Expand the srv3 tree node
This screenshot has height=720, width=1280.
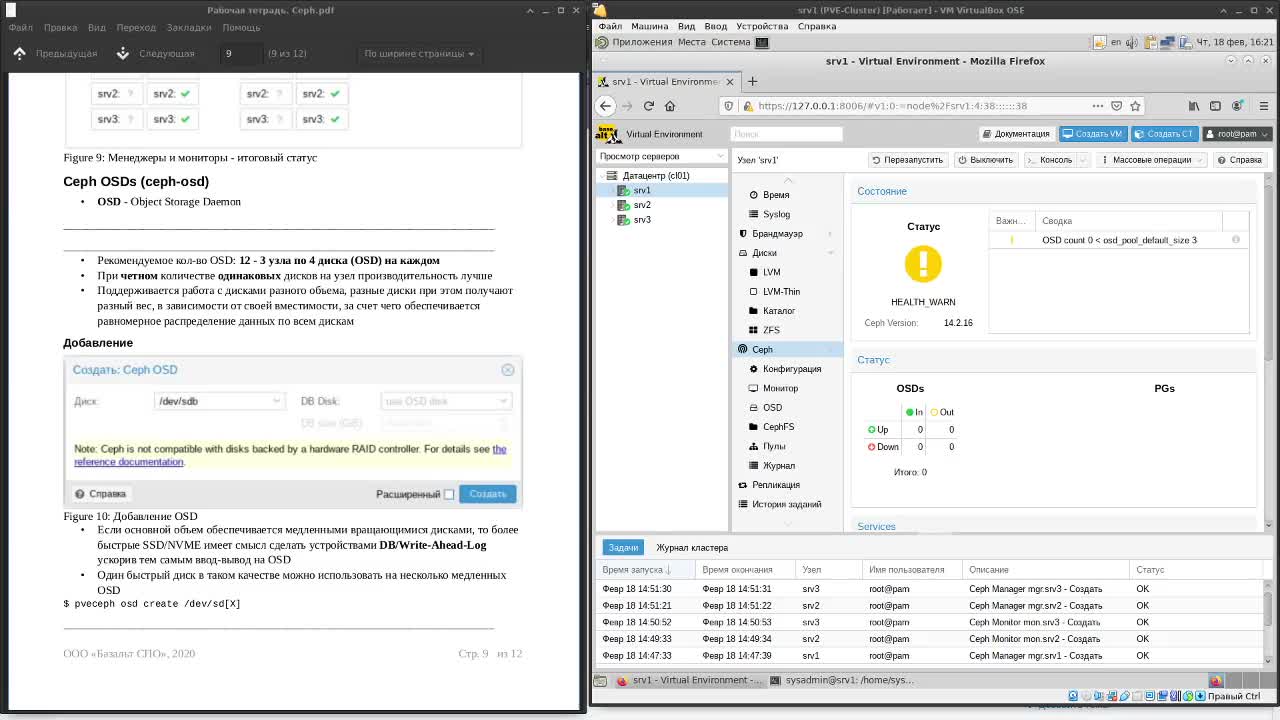coord(612,220)
